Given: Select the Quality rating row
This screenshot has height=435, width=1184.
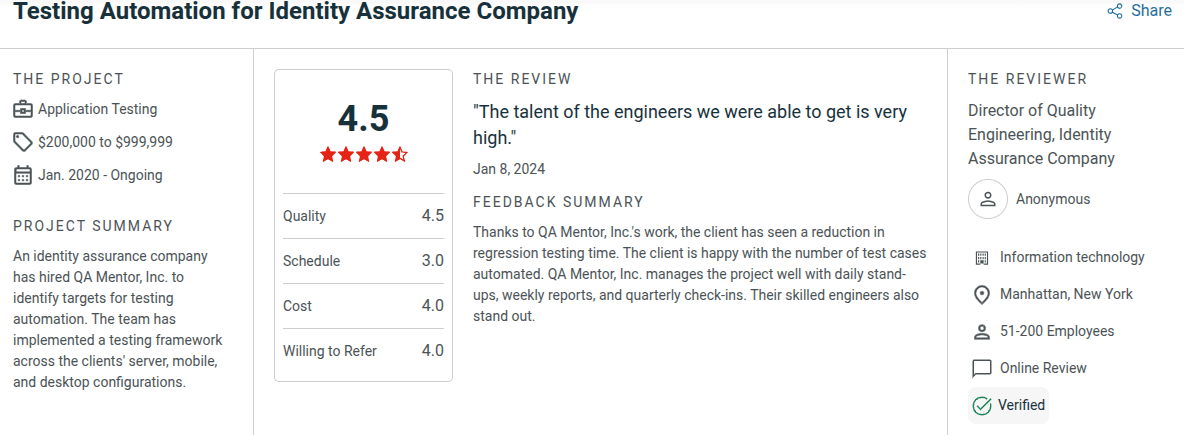Looking at the screenshot, I should (x=363, y=216).
